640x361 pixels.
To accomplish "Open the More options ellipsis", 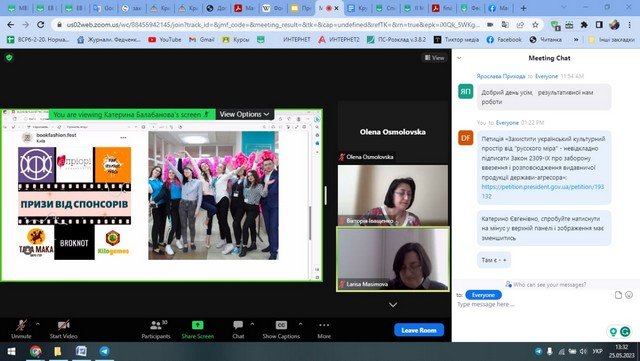I will (x=324, y=325).
